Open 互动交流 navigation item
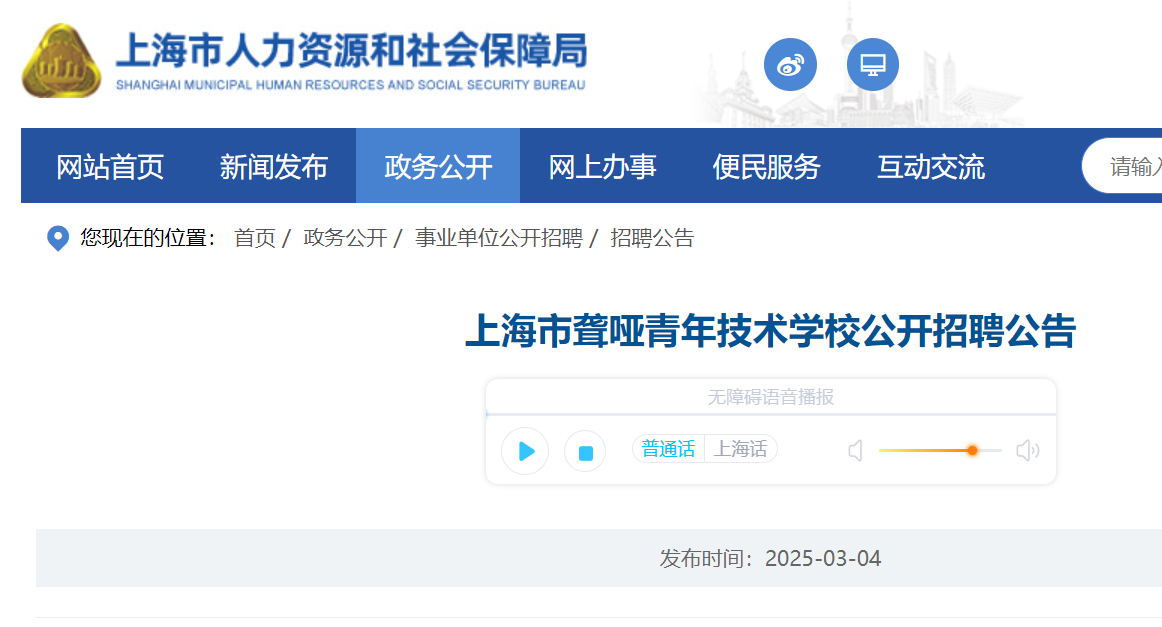Viewport: 1162px width, 627px height. 930,167
